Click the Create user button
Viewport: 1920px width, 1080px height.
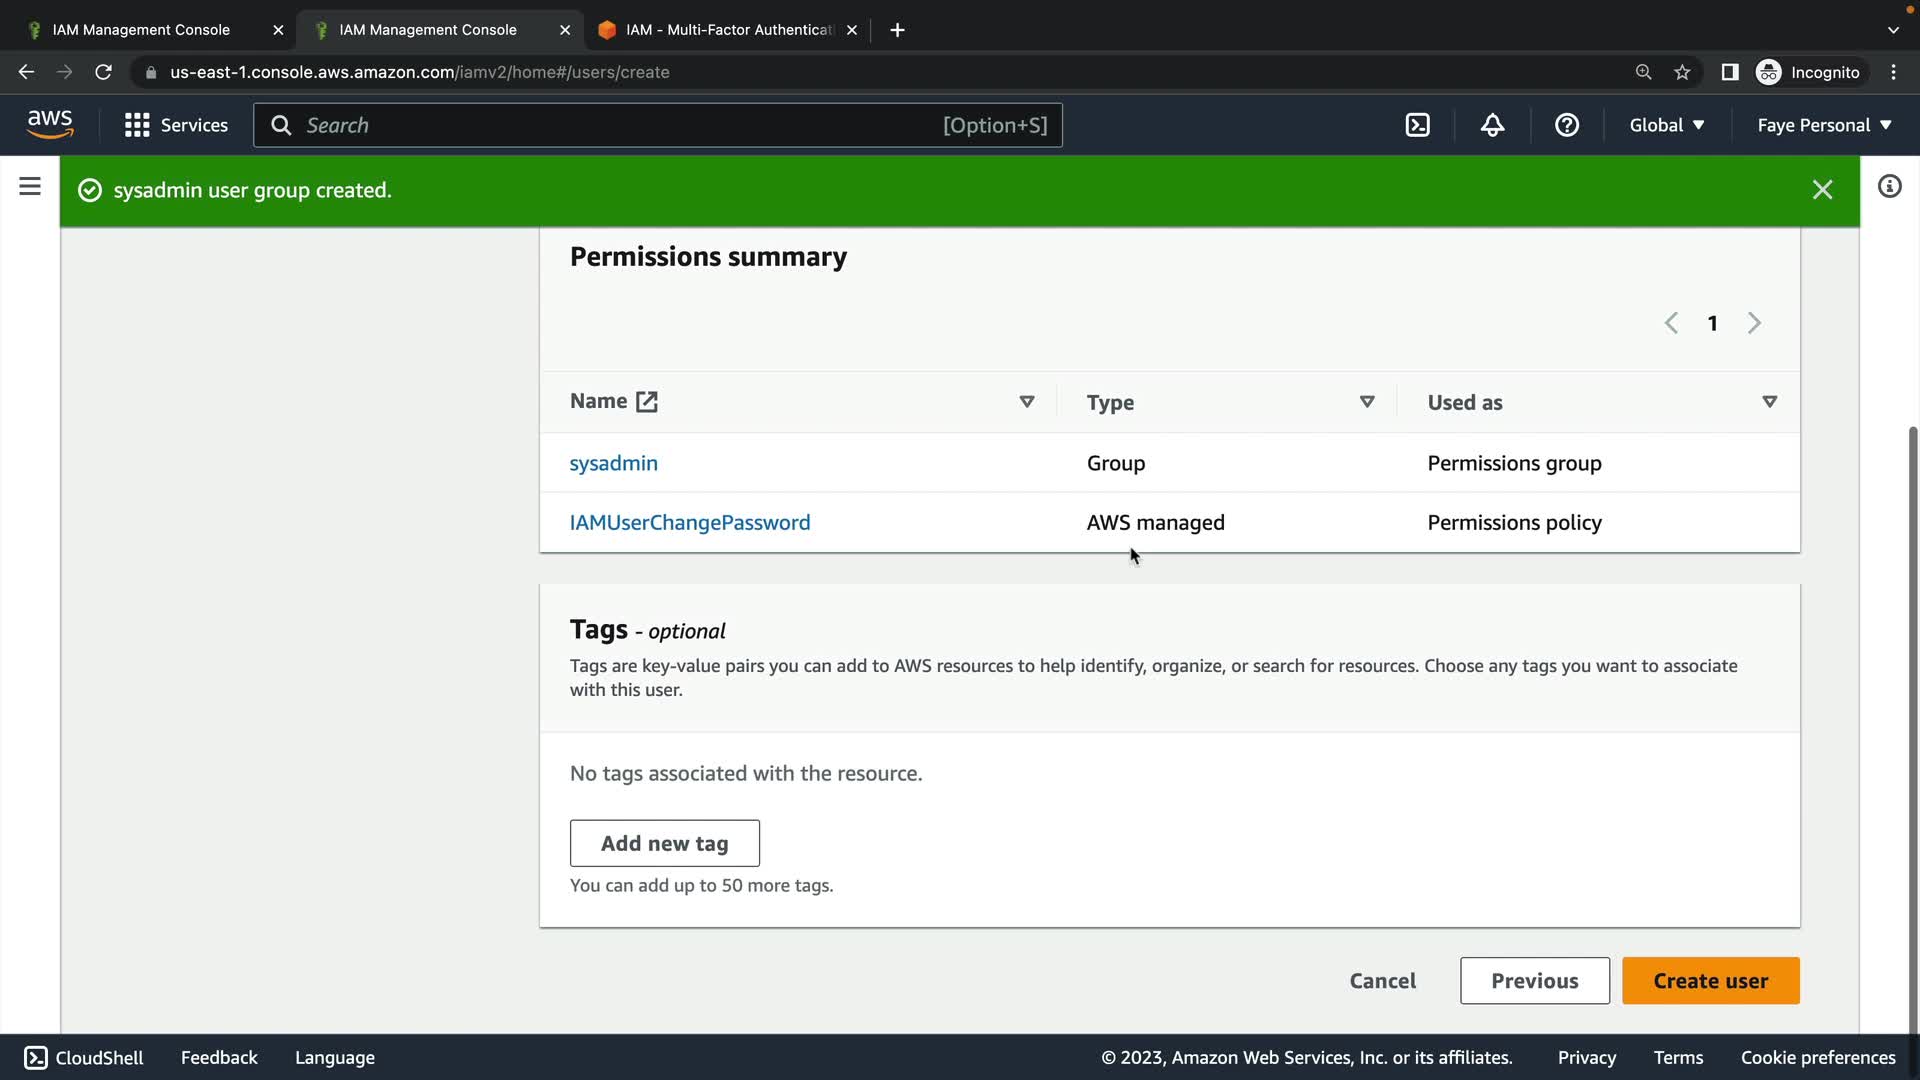1710,981
